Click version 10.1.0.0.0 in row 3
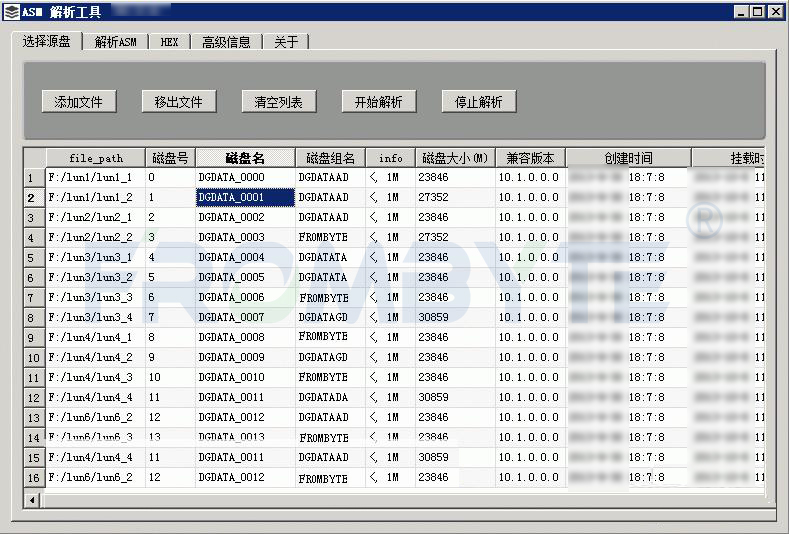The height and width of the screenshot is (534, 789). [530, 217]
